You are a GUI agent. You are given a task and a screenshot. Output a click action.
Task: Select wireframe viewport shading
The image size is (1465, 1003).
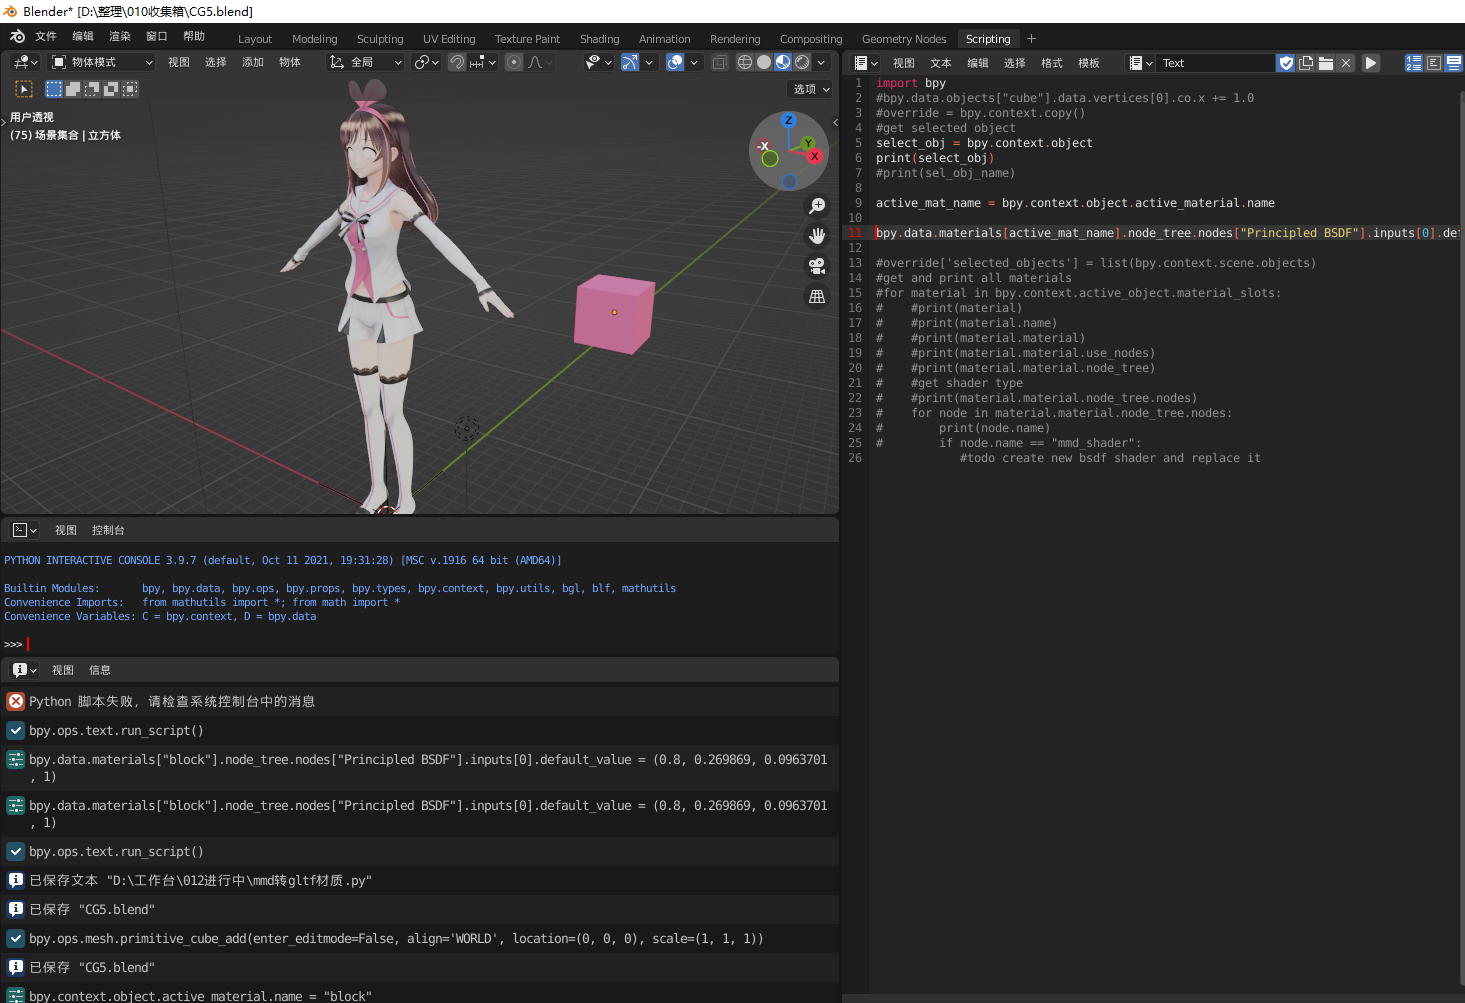[x=745, y=62]
